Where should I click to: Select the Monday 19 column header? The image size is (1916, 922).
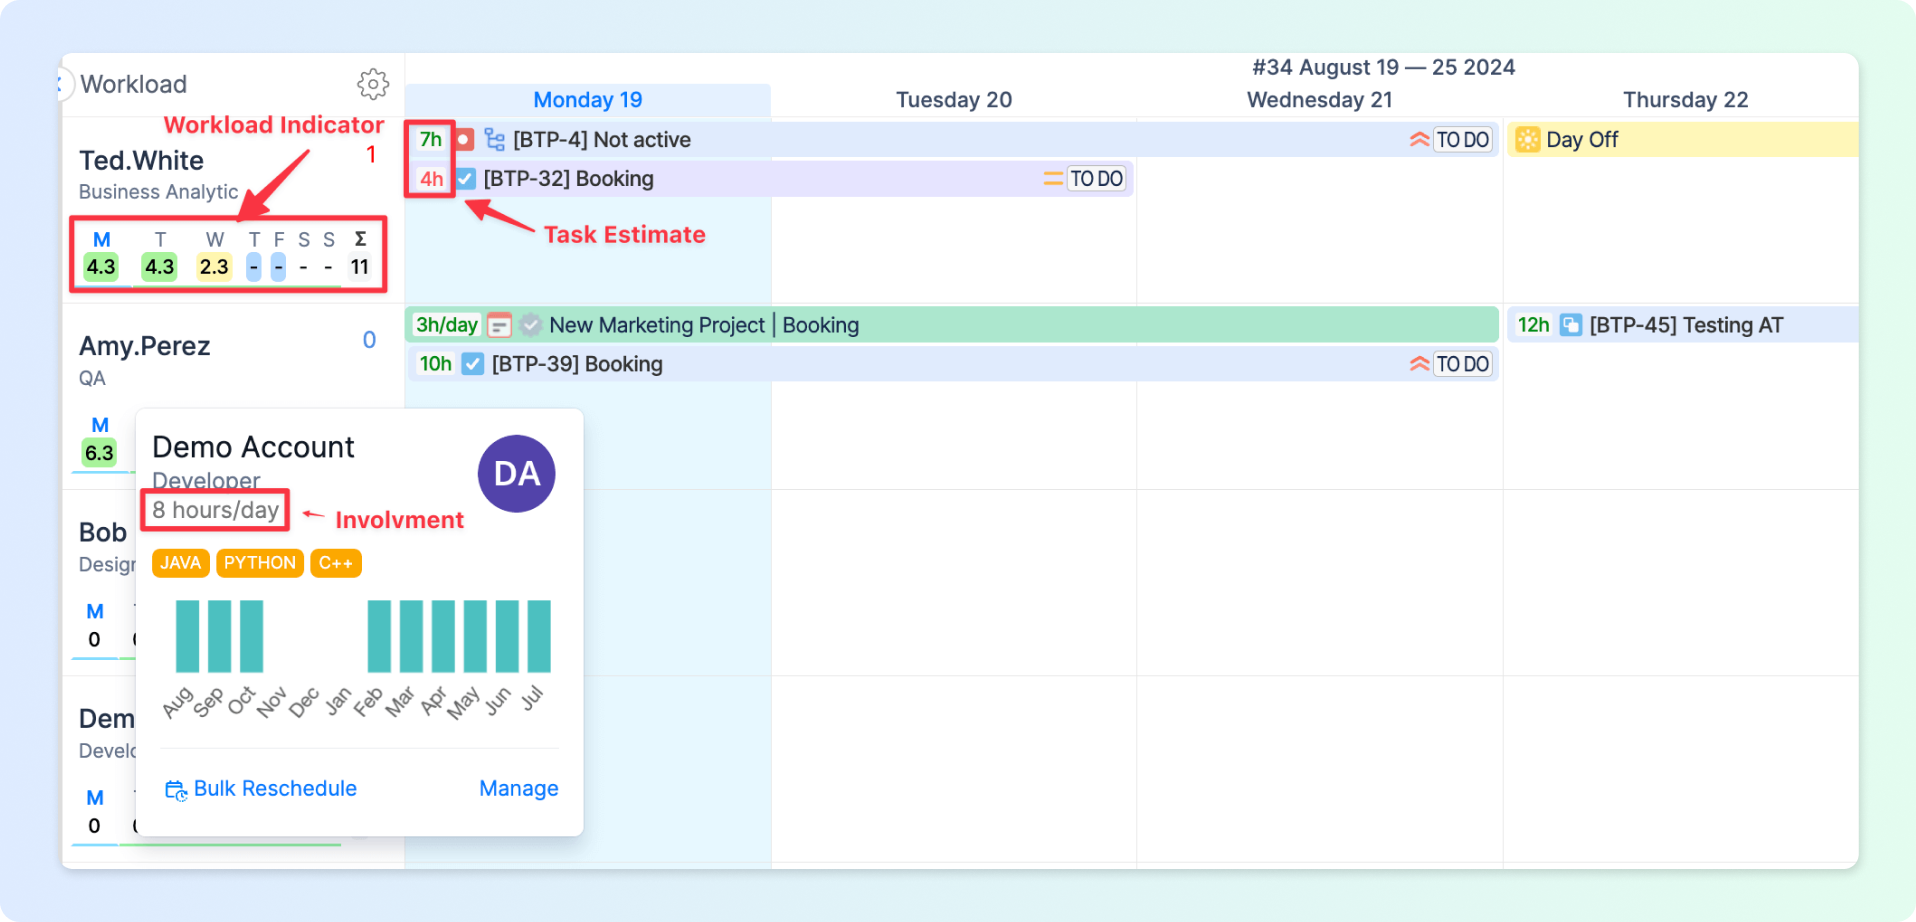(587, 100)
